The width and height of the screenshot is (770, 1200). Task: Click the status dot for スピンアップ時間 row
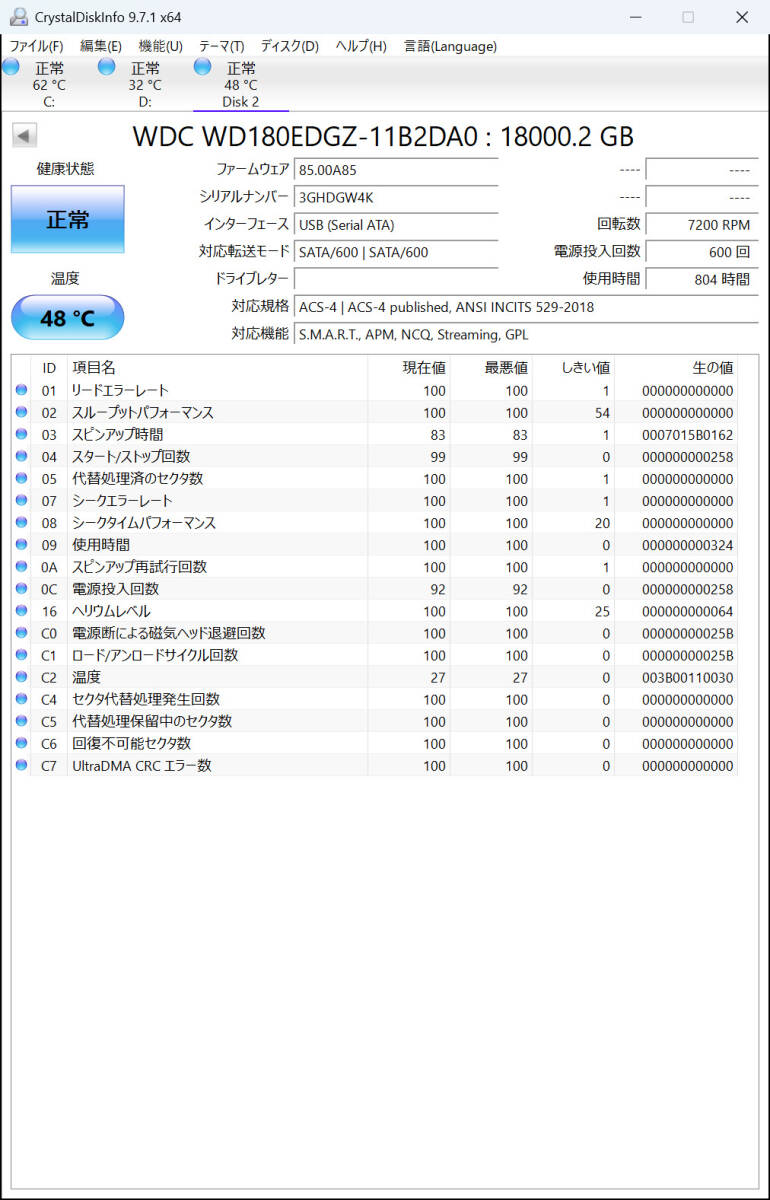click(22, 434)
